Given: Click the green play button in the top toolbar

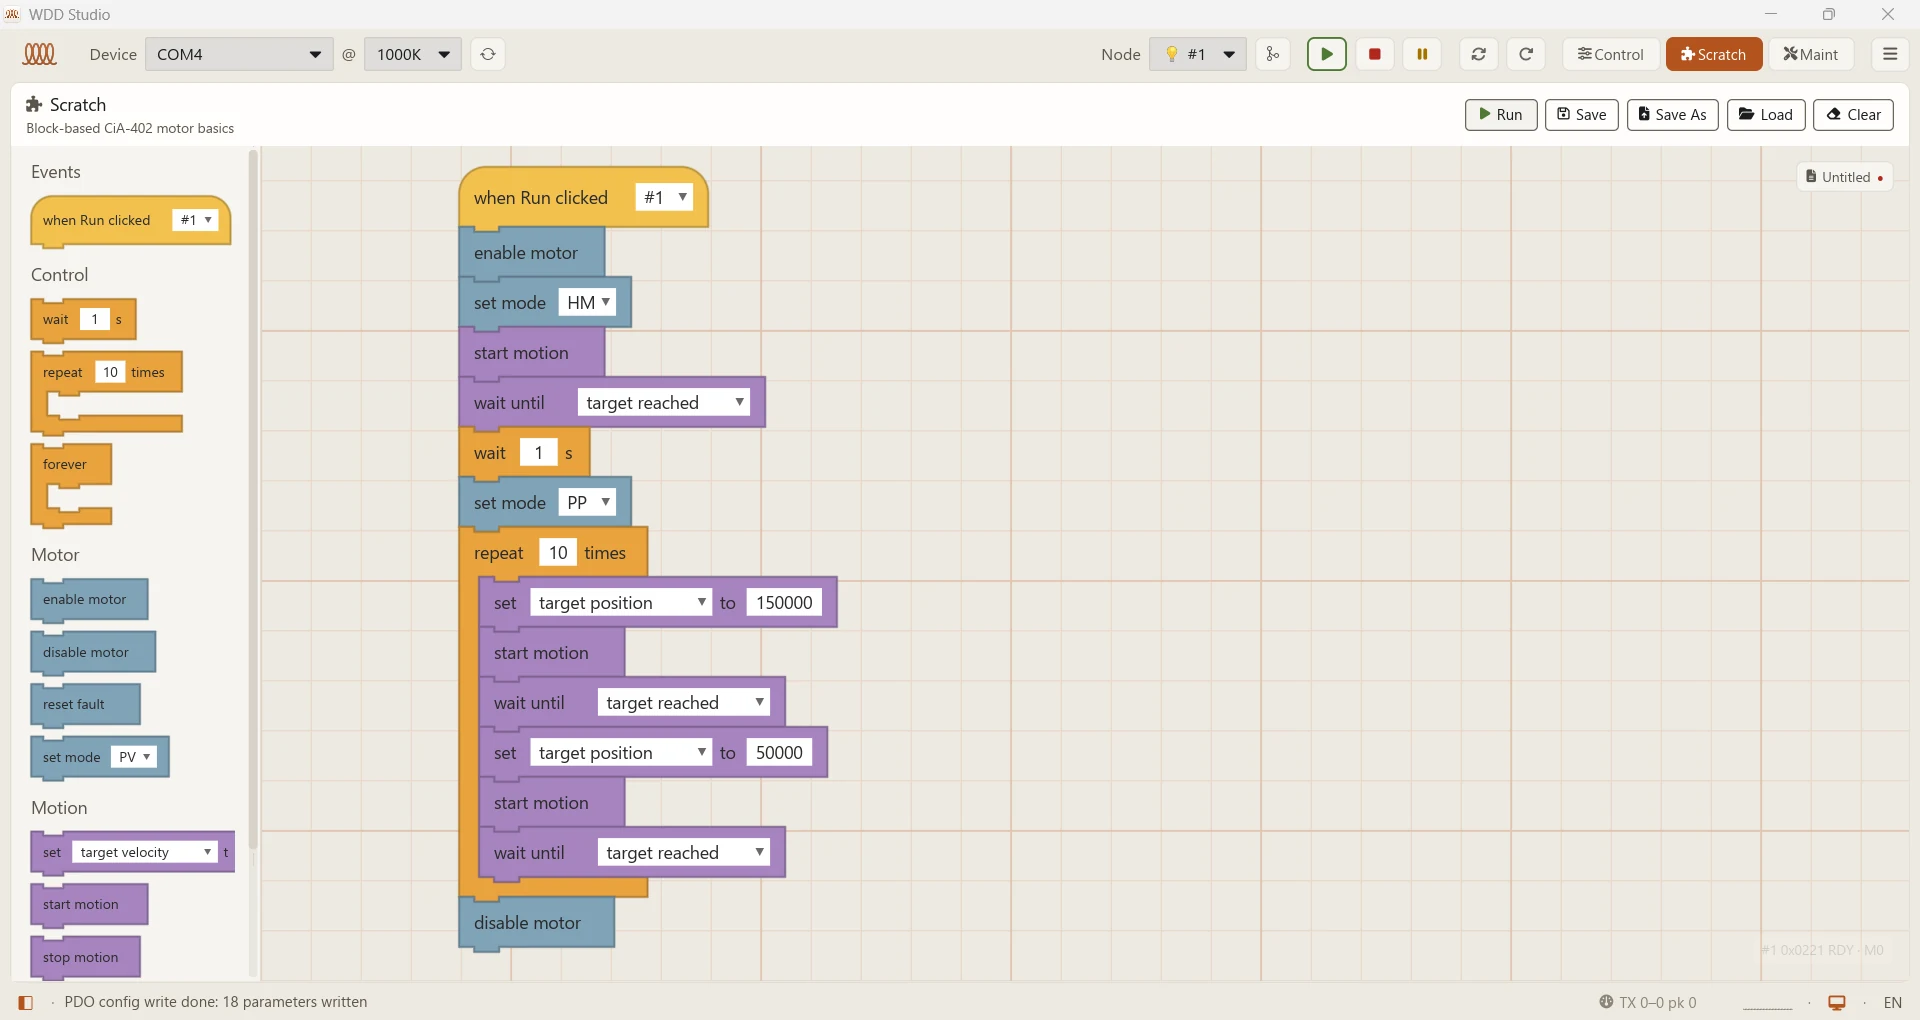Looking at the screenshot, I should pyautogui.click(x=1327, y=54).
